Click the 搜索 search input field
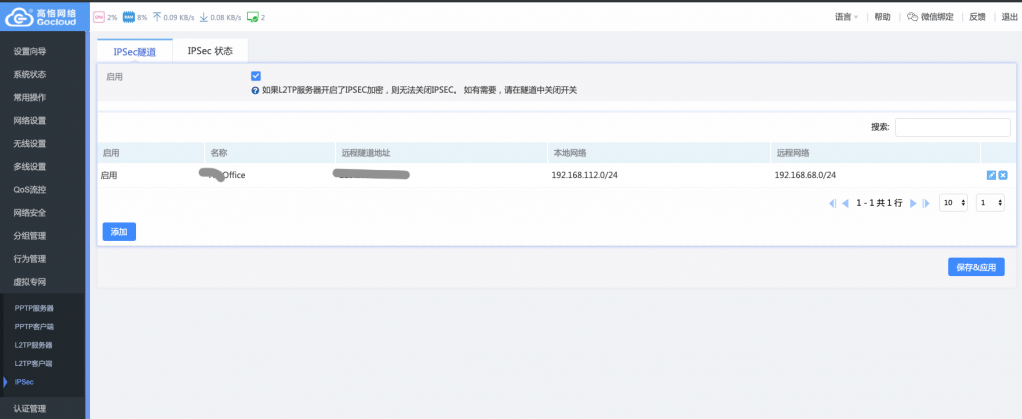 click(952, 127)
